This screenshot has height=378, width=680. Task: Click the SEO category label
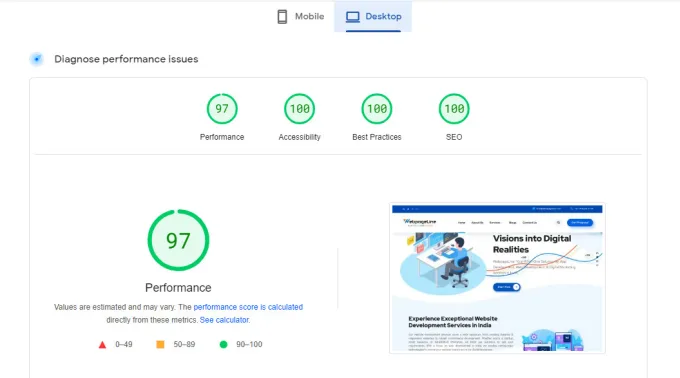(x=454, y=137)
